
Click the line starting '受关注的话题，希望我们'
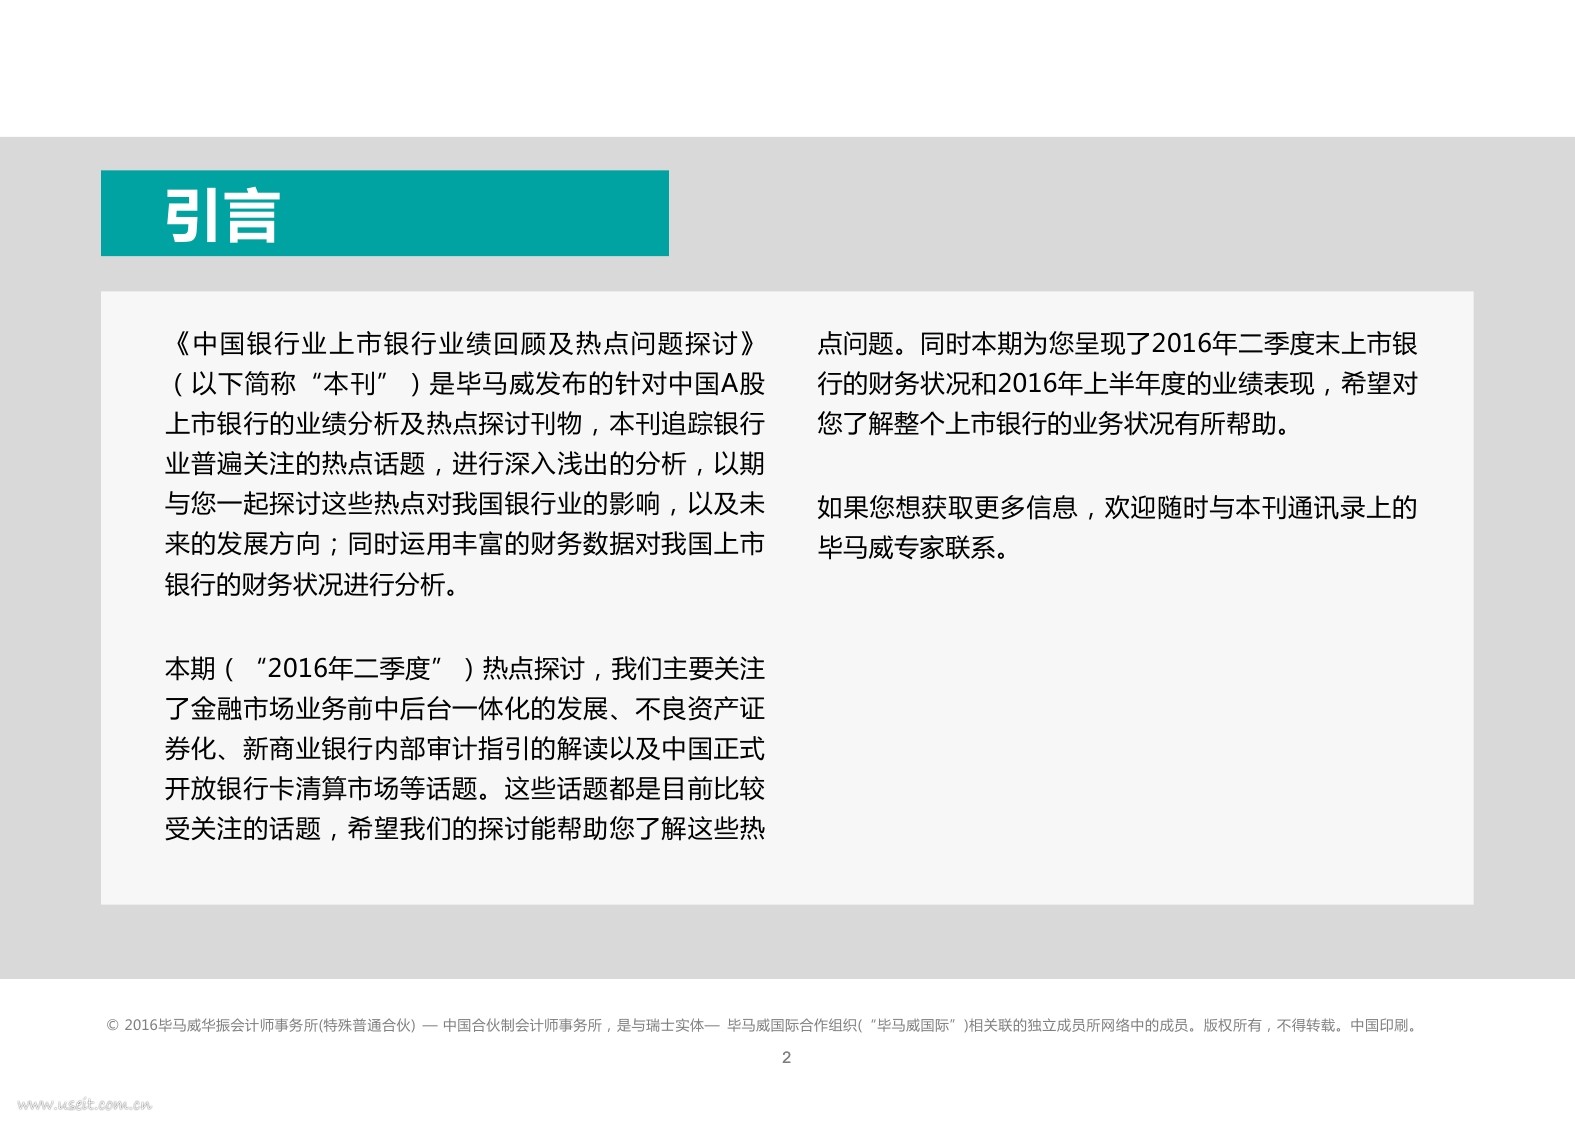click(x=465, y=829)
